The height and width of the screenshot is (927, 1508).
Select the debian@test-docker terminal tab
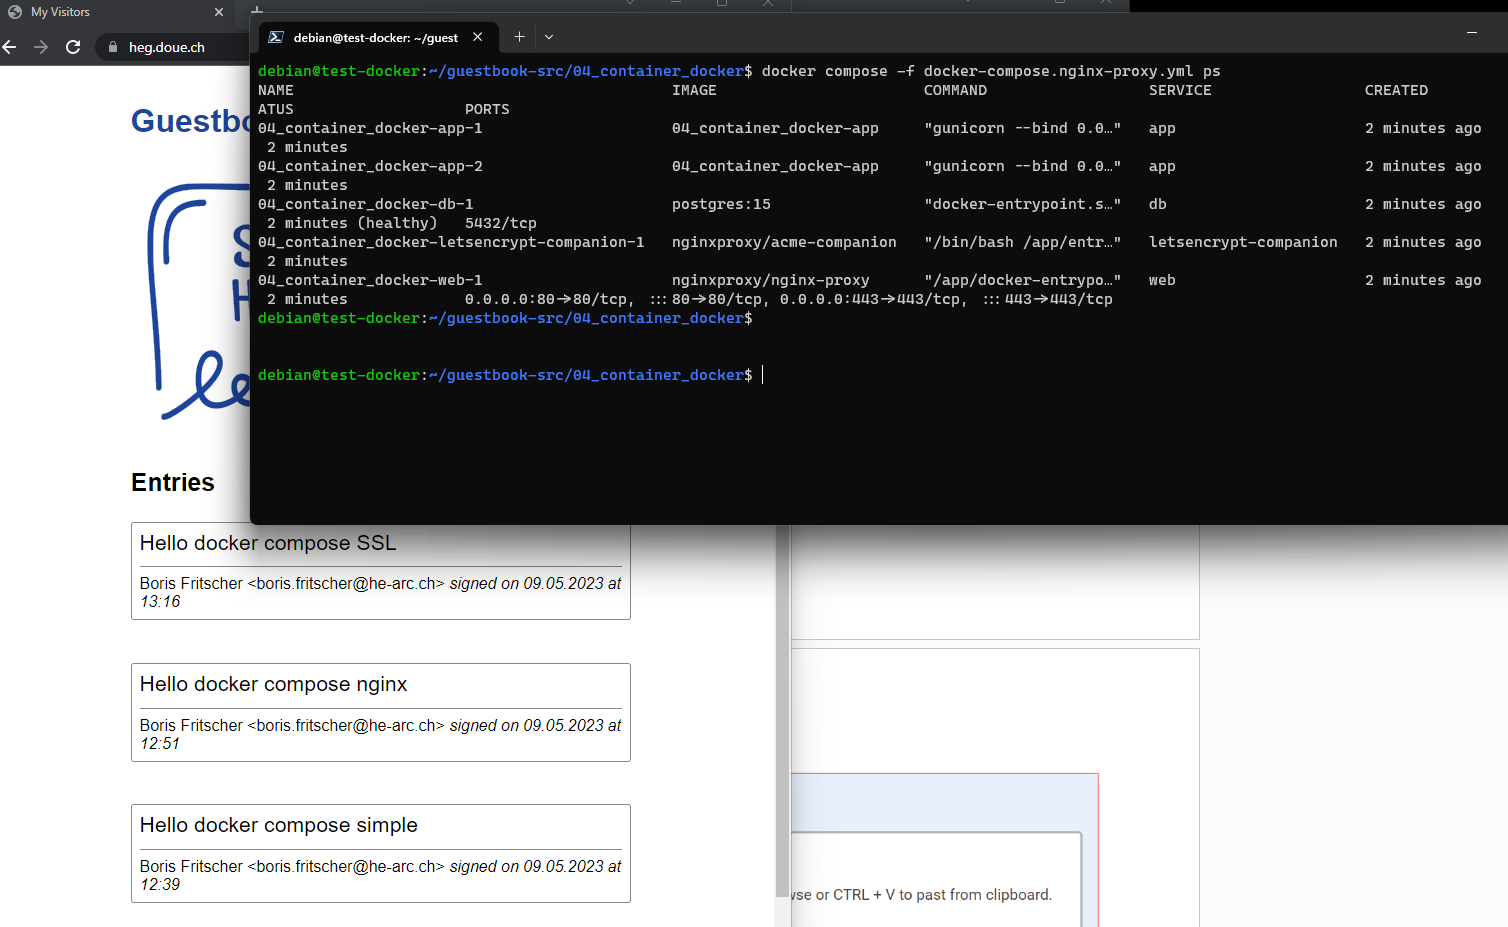pos(370,37)
